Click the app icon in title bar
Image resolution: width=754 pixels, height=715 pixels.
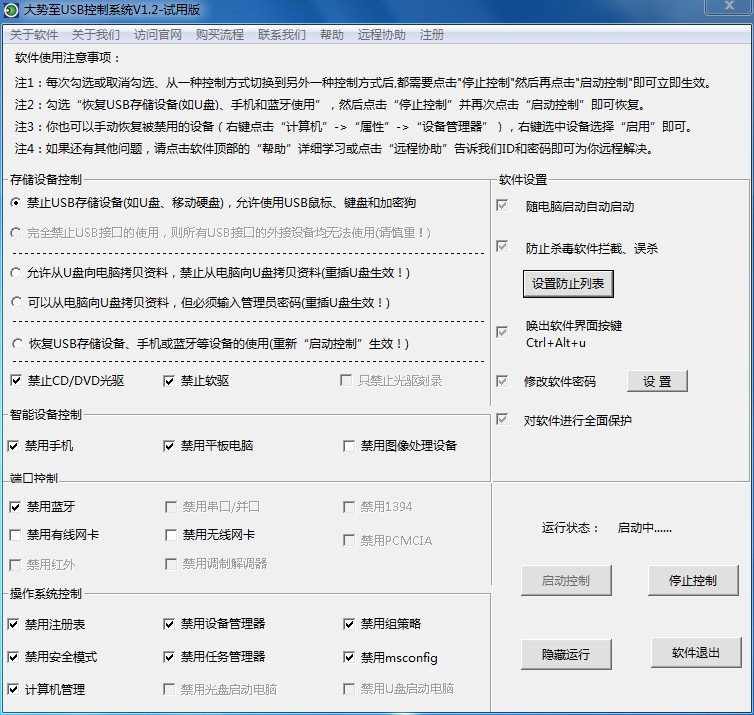pos(12,11)
